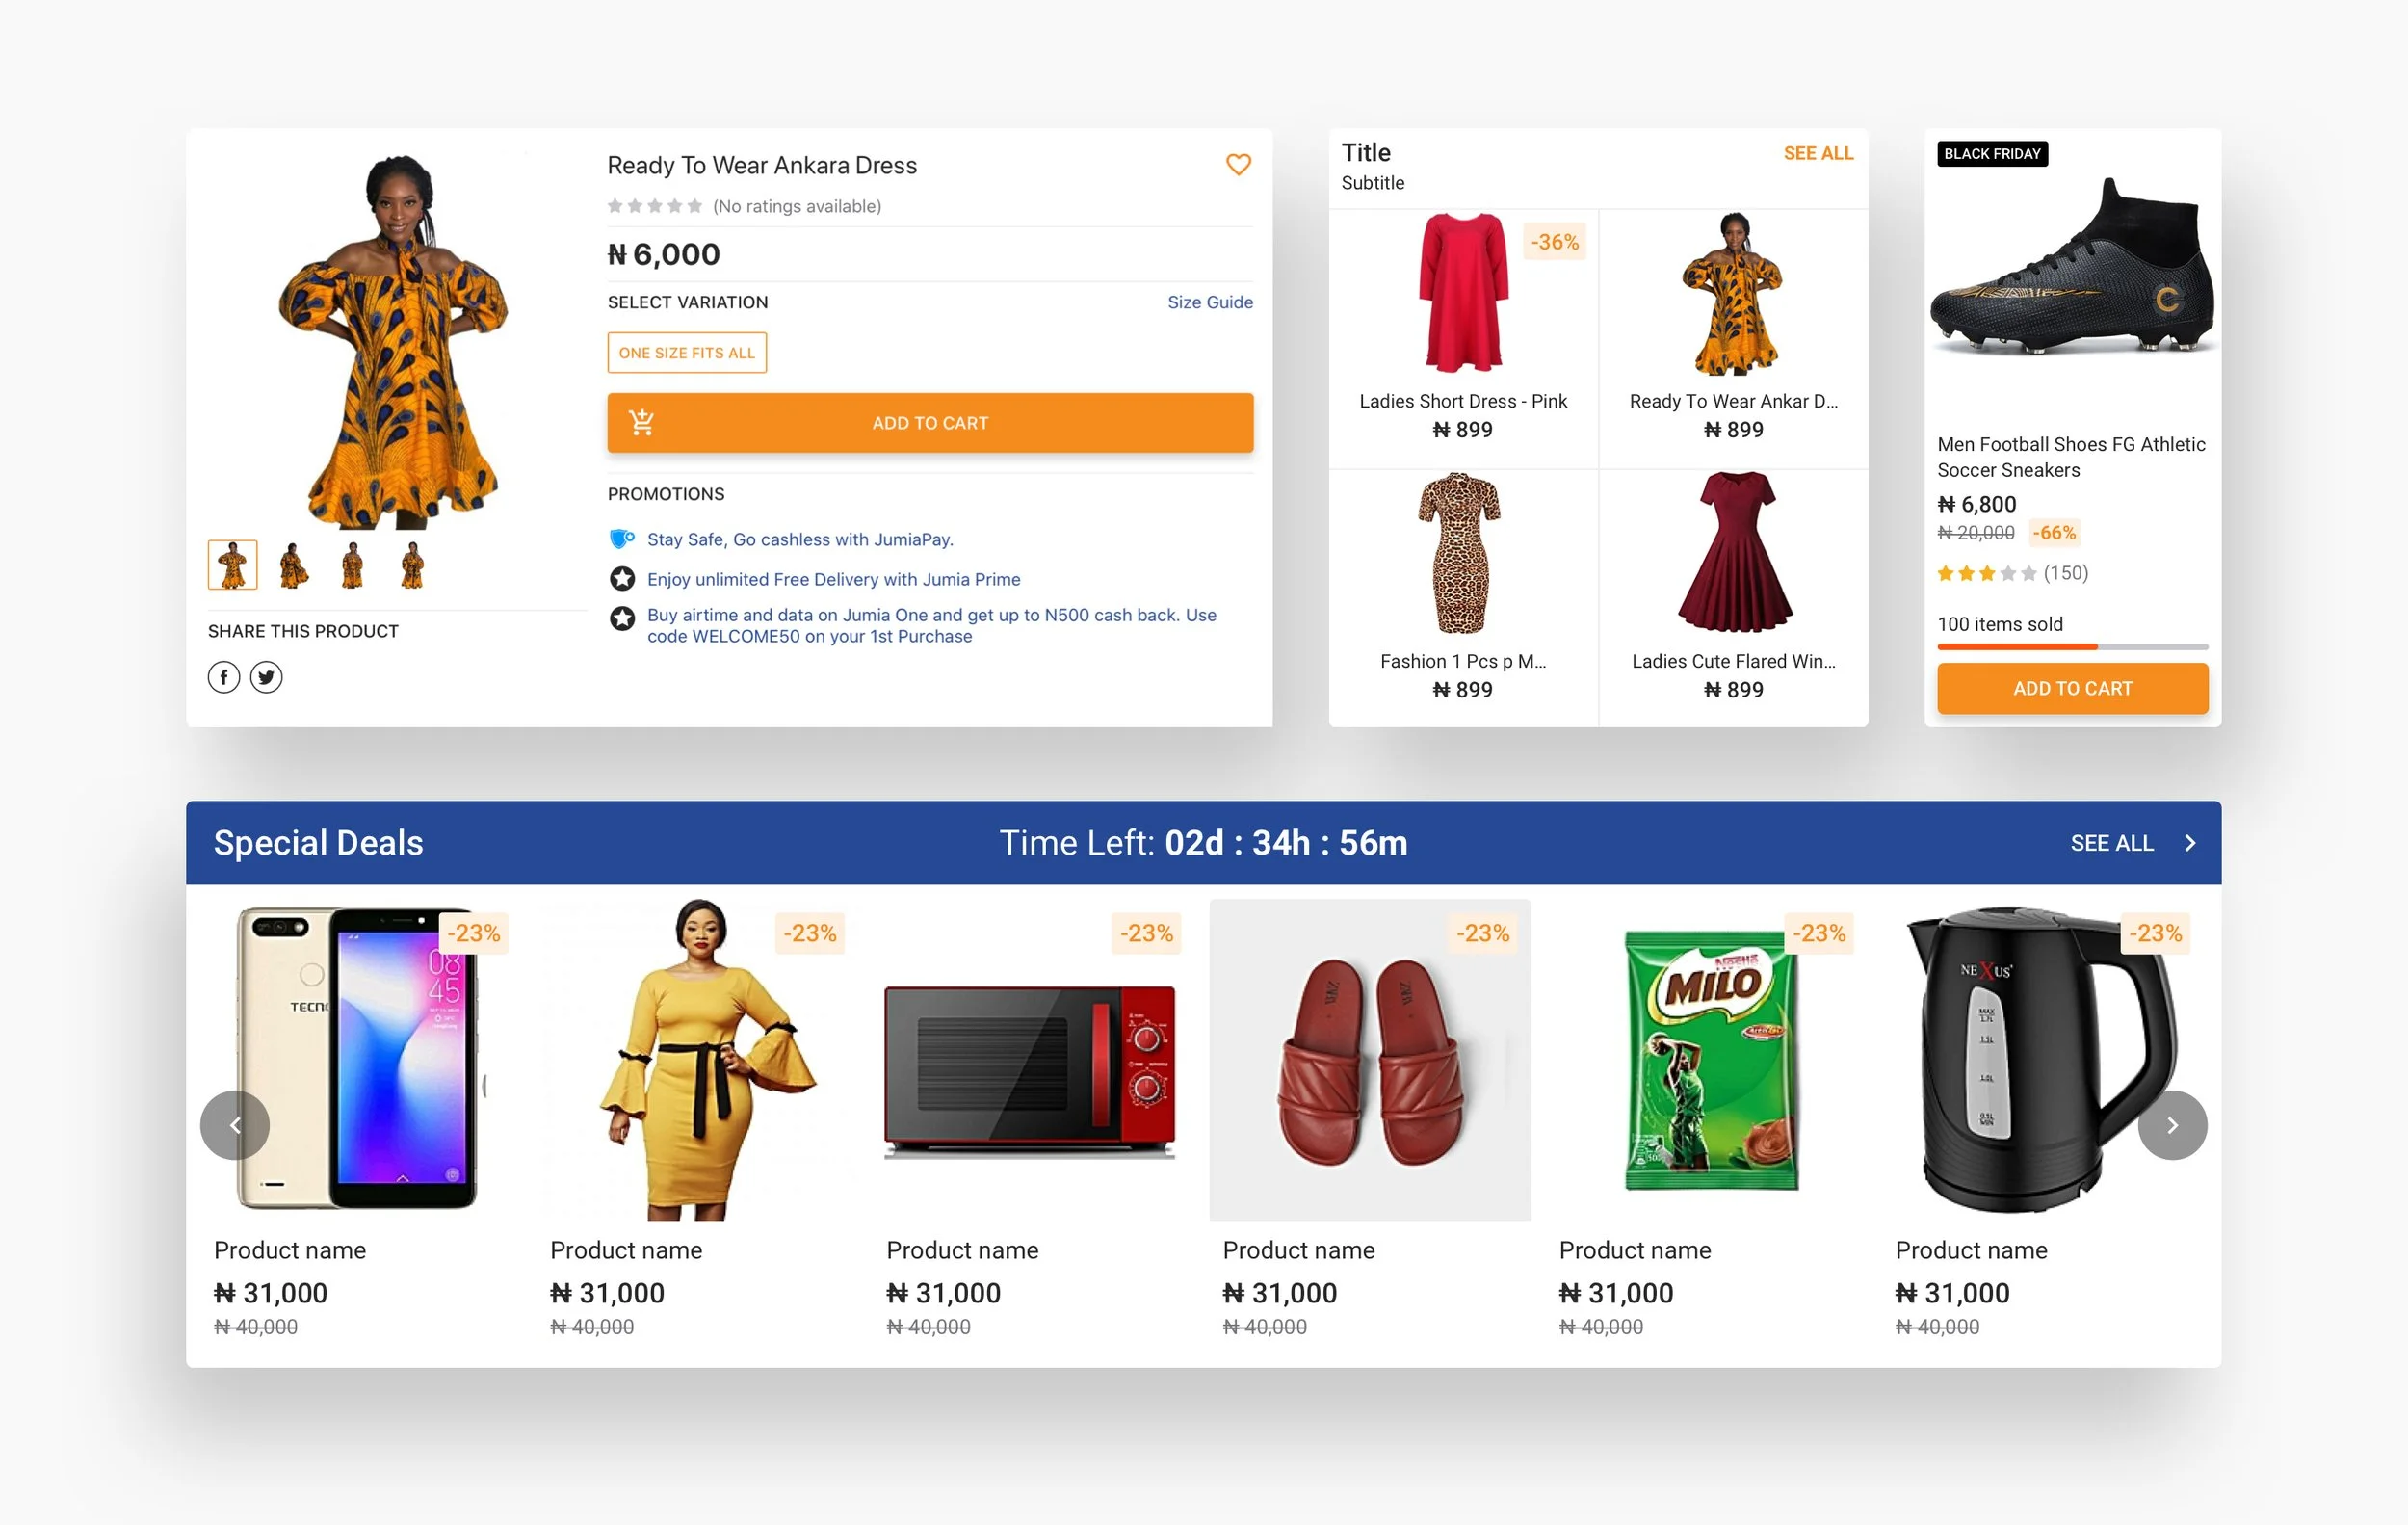Click the Jumia Prime star badge icon
Screen dimensions: 2408x1525
pos(622,578)
